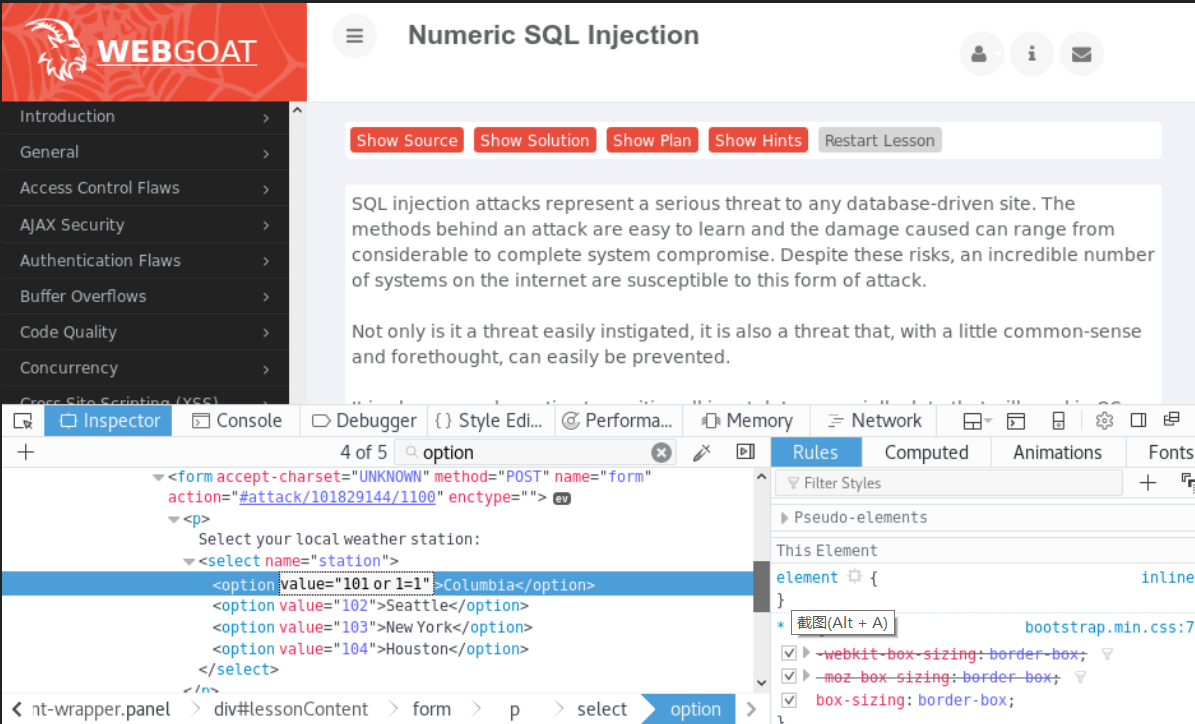The width and height of the screenshot is (1195, 724).
Task: Expand Access Control Flaws section
Action: 145,188
